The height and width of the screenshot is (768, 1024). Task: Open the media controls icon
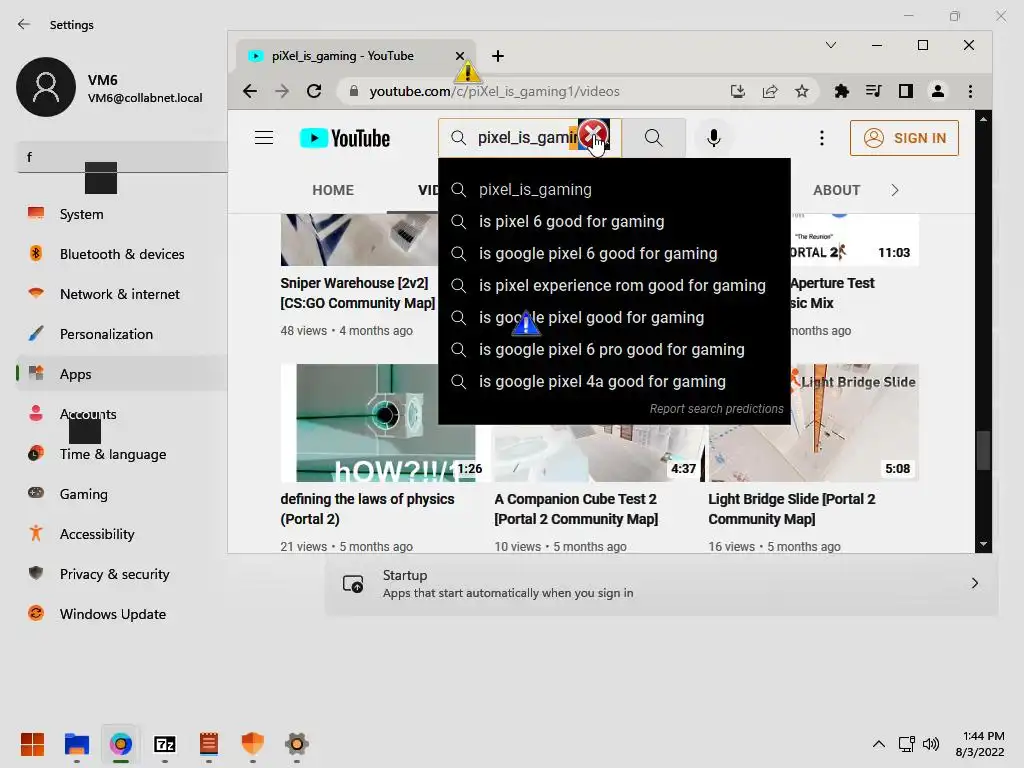point(874,91)
